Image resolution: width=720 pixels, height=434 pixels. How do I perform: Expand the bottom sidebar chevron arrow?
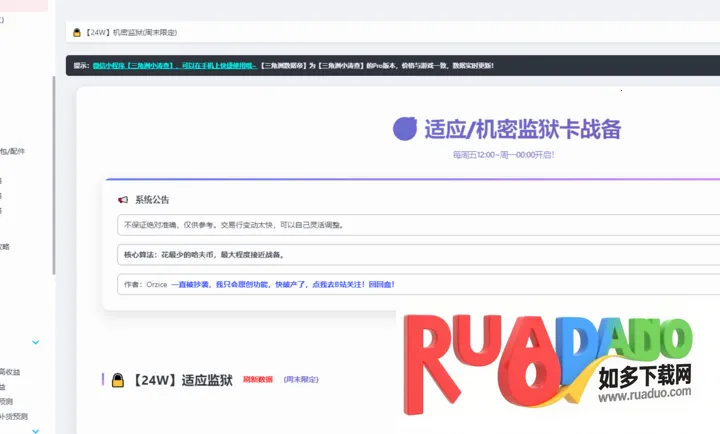(x=36, y=430)
